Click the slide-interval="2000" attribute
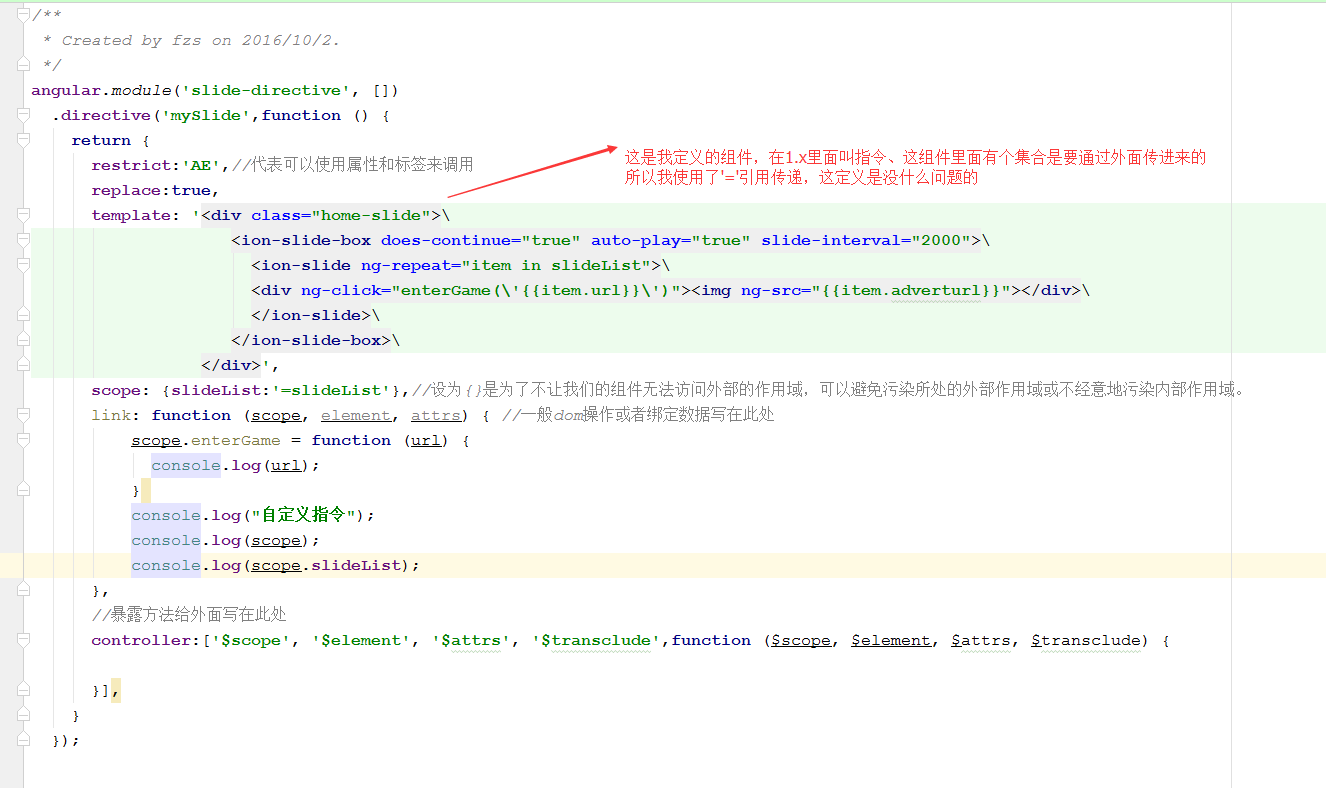The width and height of the screenshot is (1326, 788). click(x=866, y=240)
